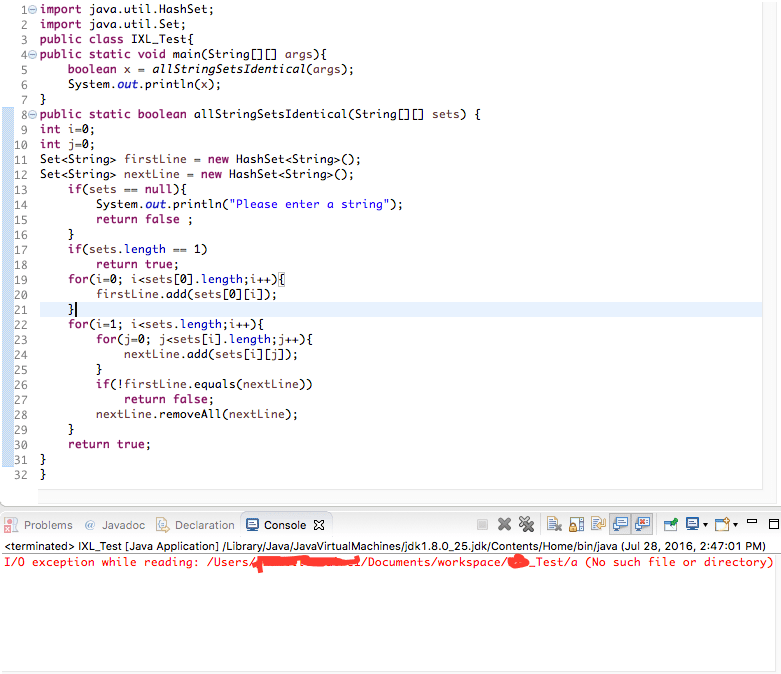Click the I/O exception error message
781x674 pixels.
click(x=389, y=562)
